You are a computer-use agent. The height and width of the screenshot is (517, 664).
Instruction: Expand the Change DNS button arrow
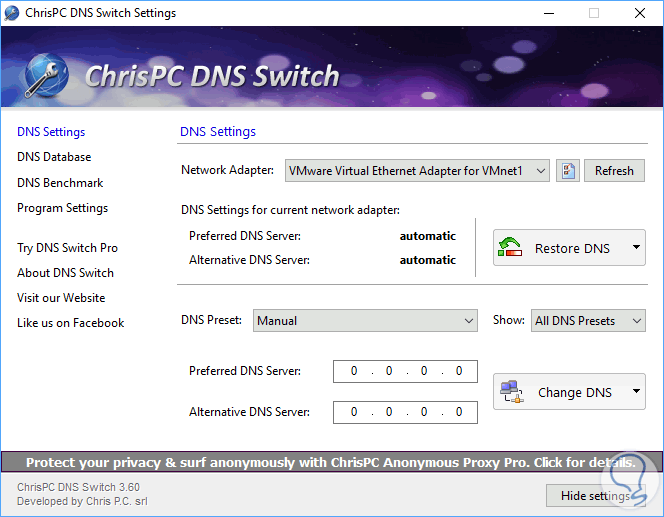click(x=636, y=391)
